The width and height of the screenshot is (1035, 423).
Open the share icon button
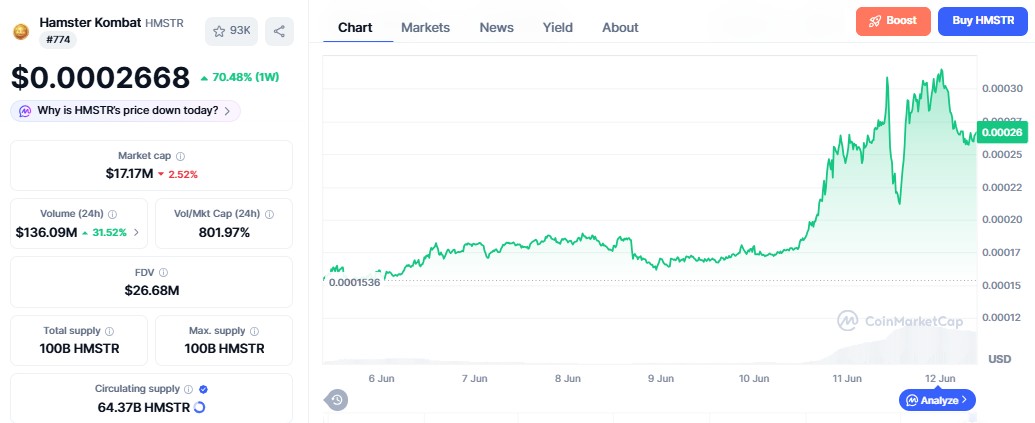coord(279,31)
